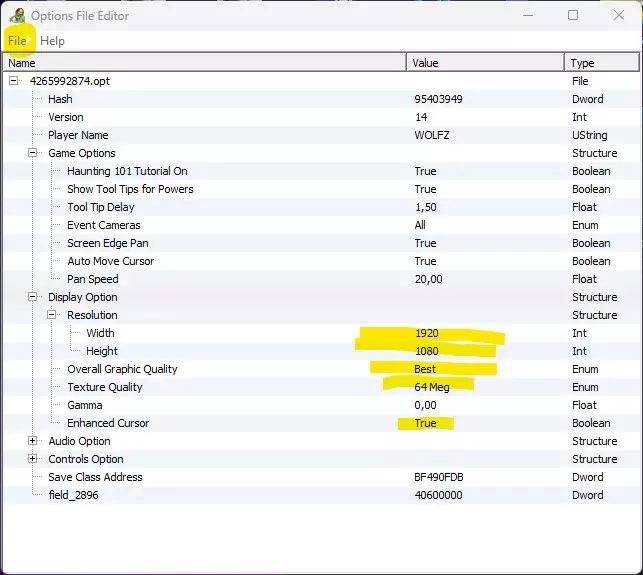Select the Hash row
Viewport: 643px width, 575px height.
click(321, 99)
